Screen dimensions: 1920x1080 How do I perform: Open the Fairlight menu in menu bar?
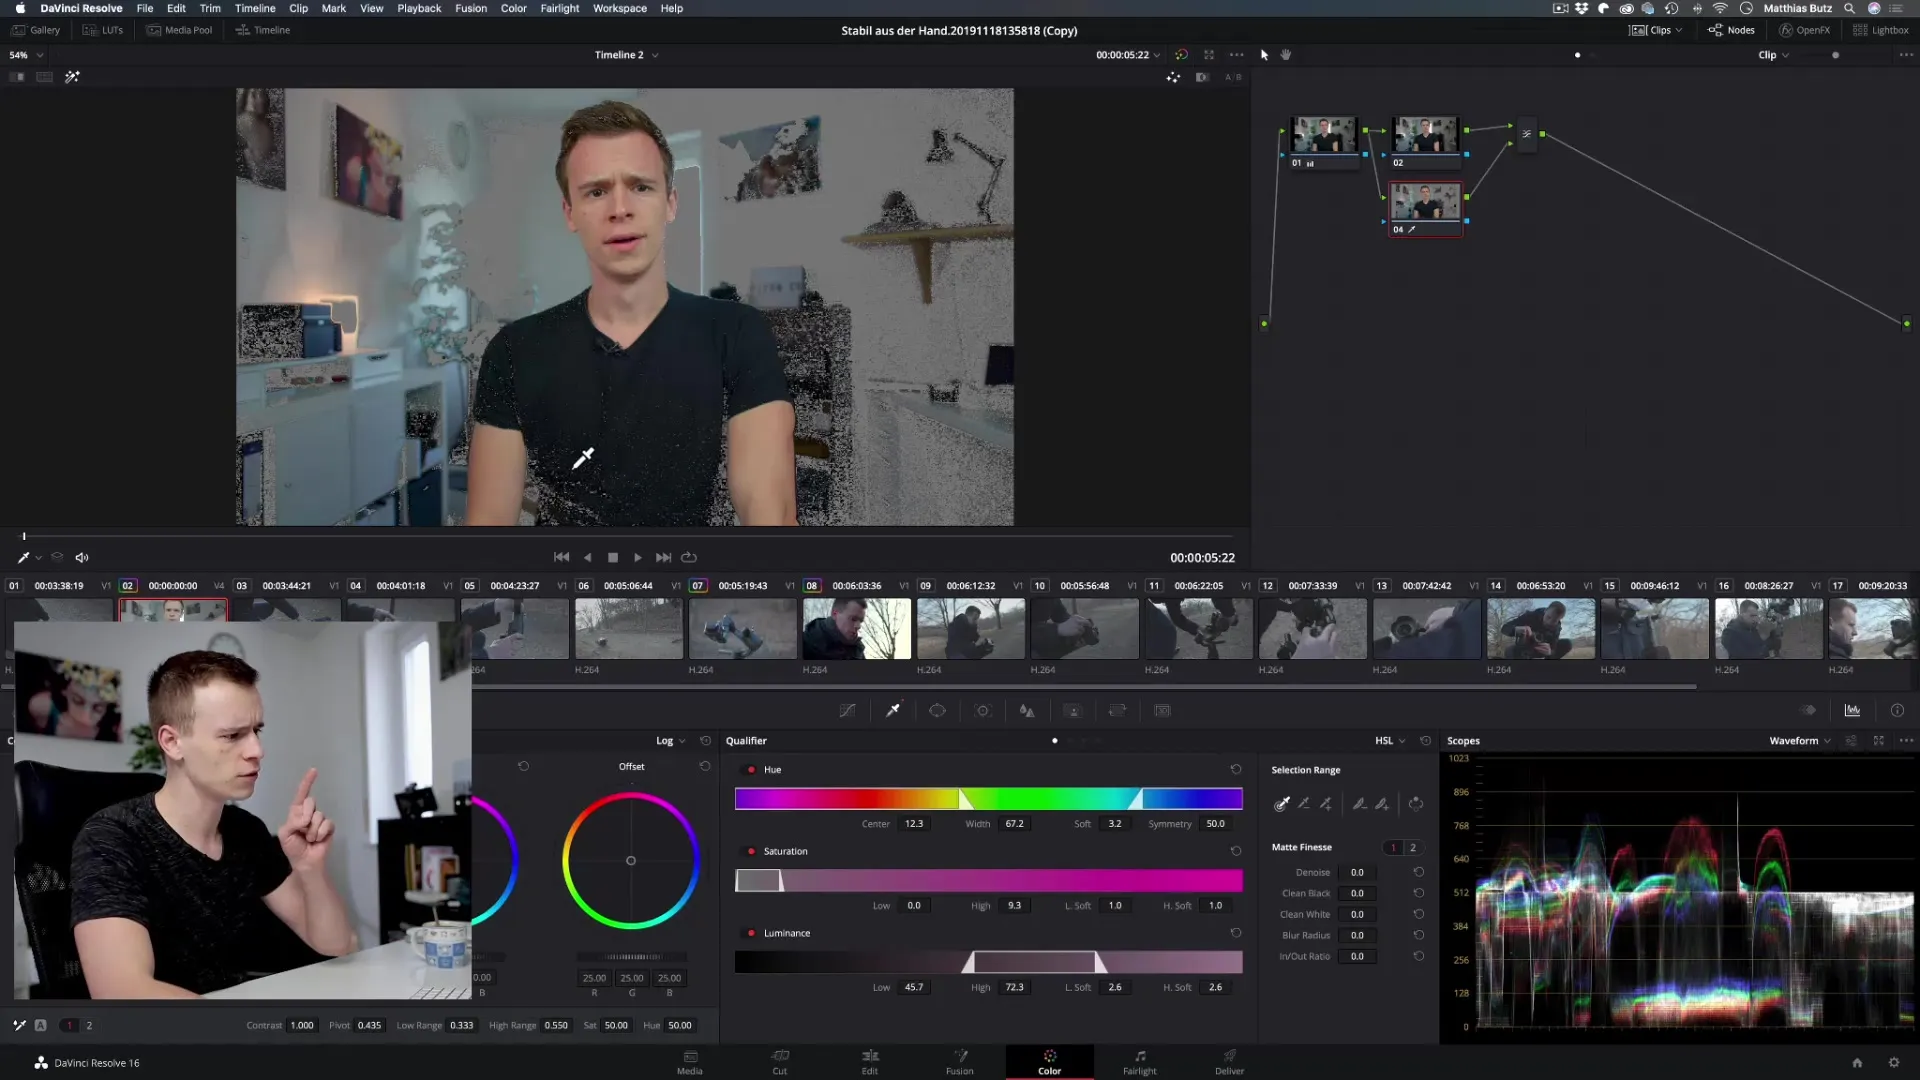point(560,8)
